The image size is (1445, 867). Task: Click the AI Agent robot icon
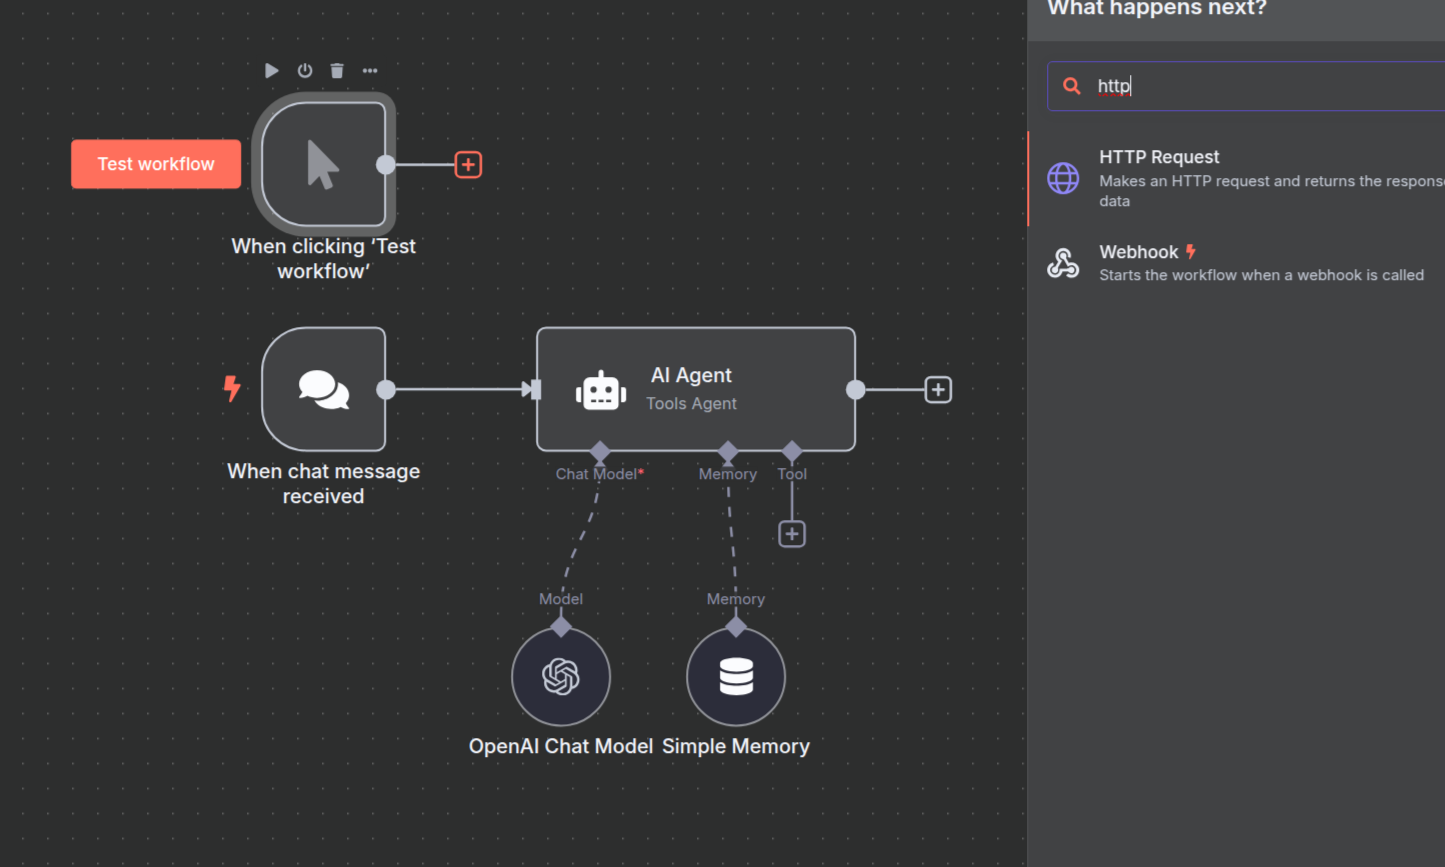coord(600,390)
